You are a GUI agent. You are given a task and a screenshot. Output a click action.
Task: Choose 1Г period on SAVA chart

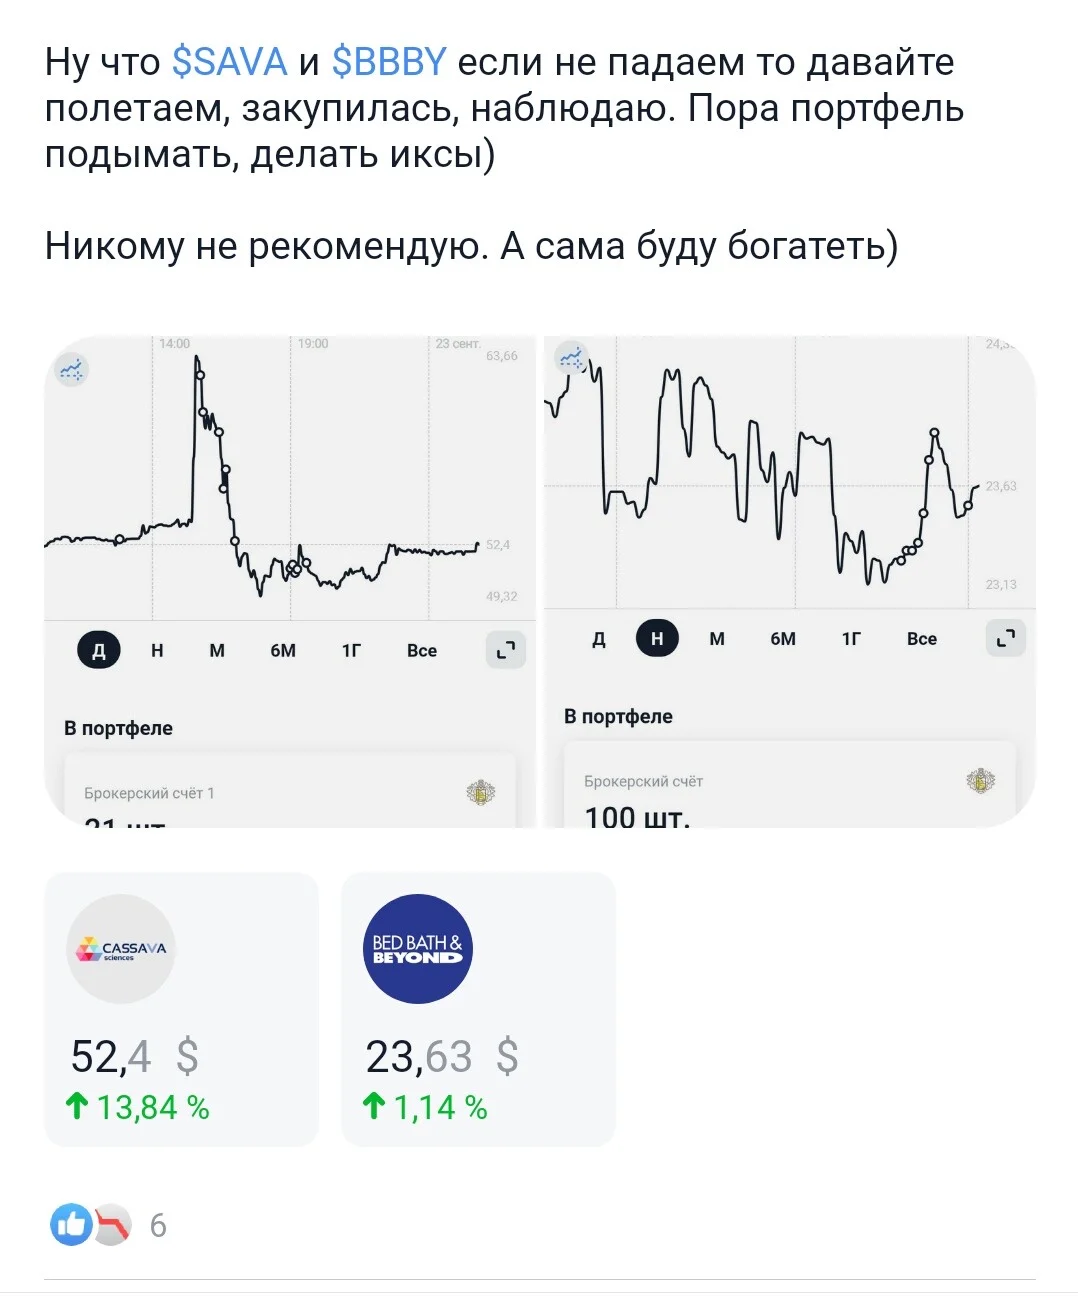click(x=351, y=650)
